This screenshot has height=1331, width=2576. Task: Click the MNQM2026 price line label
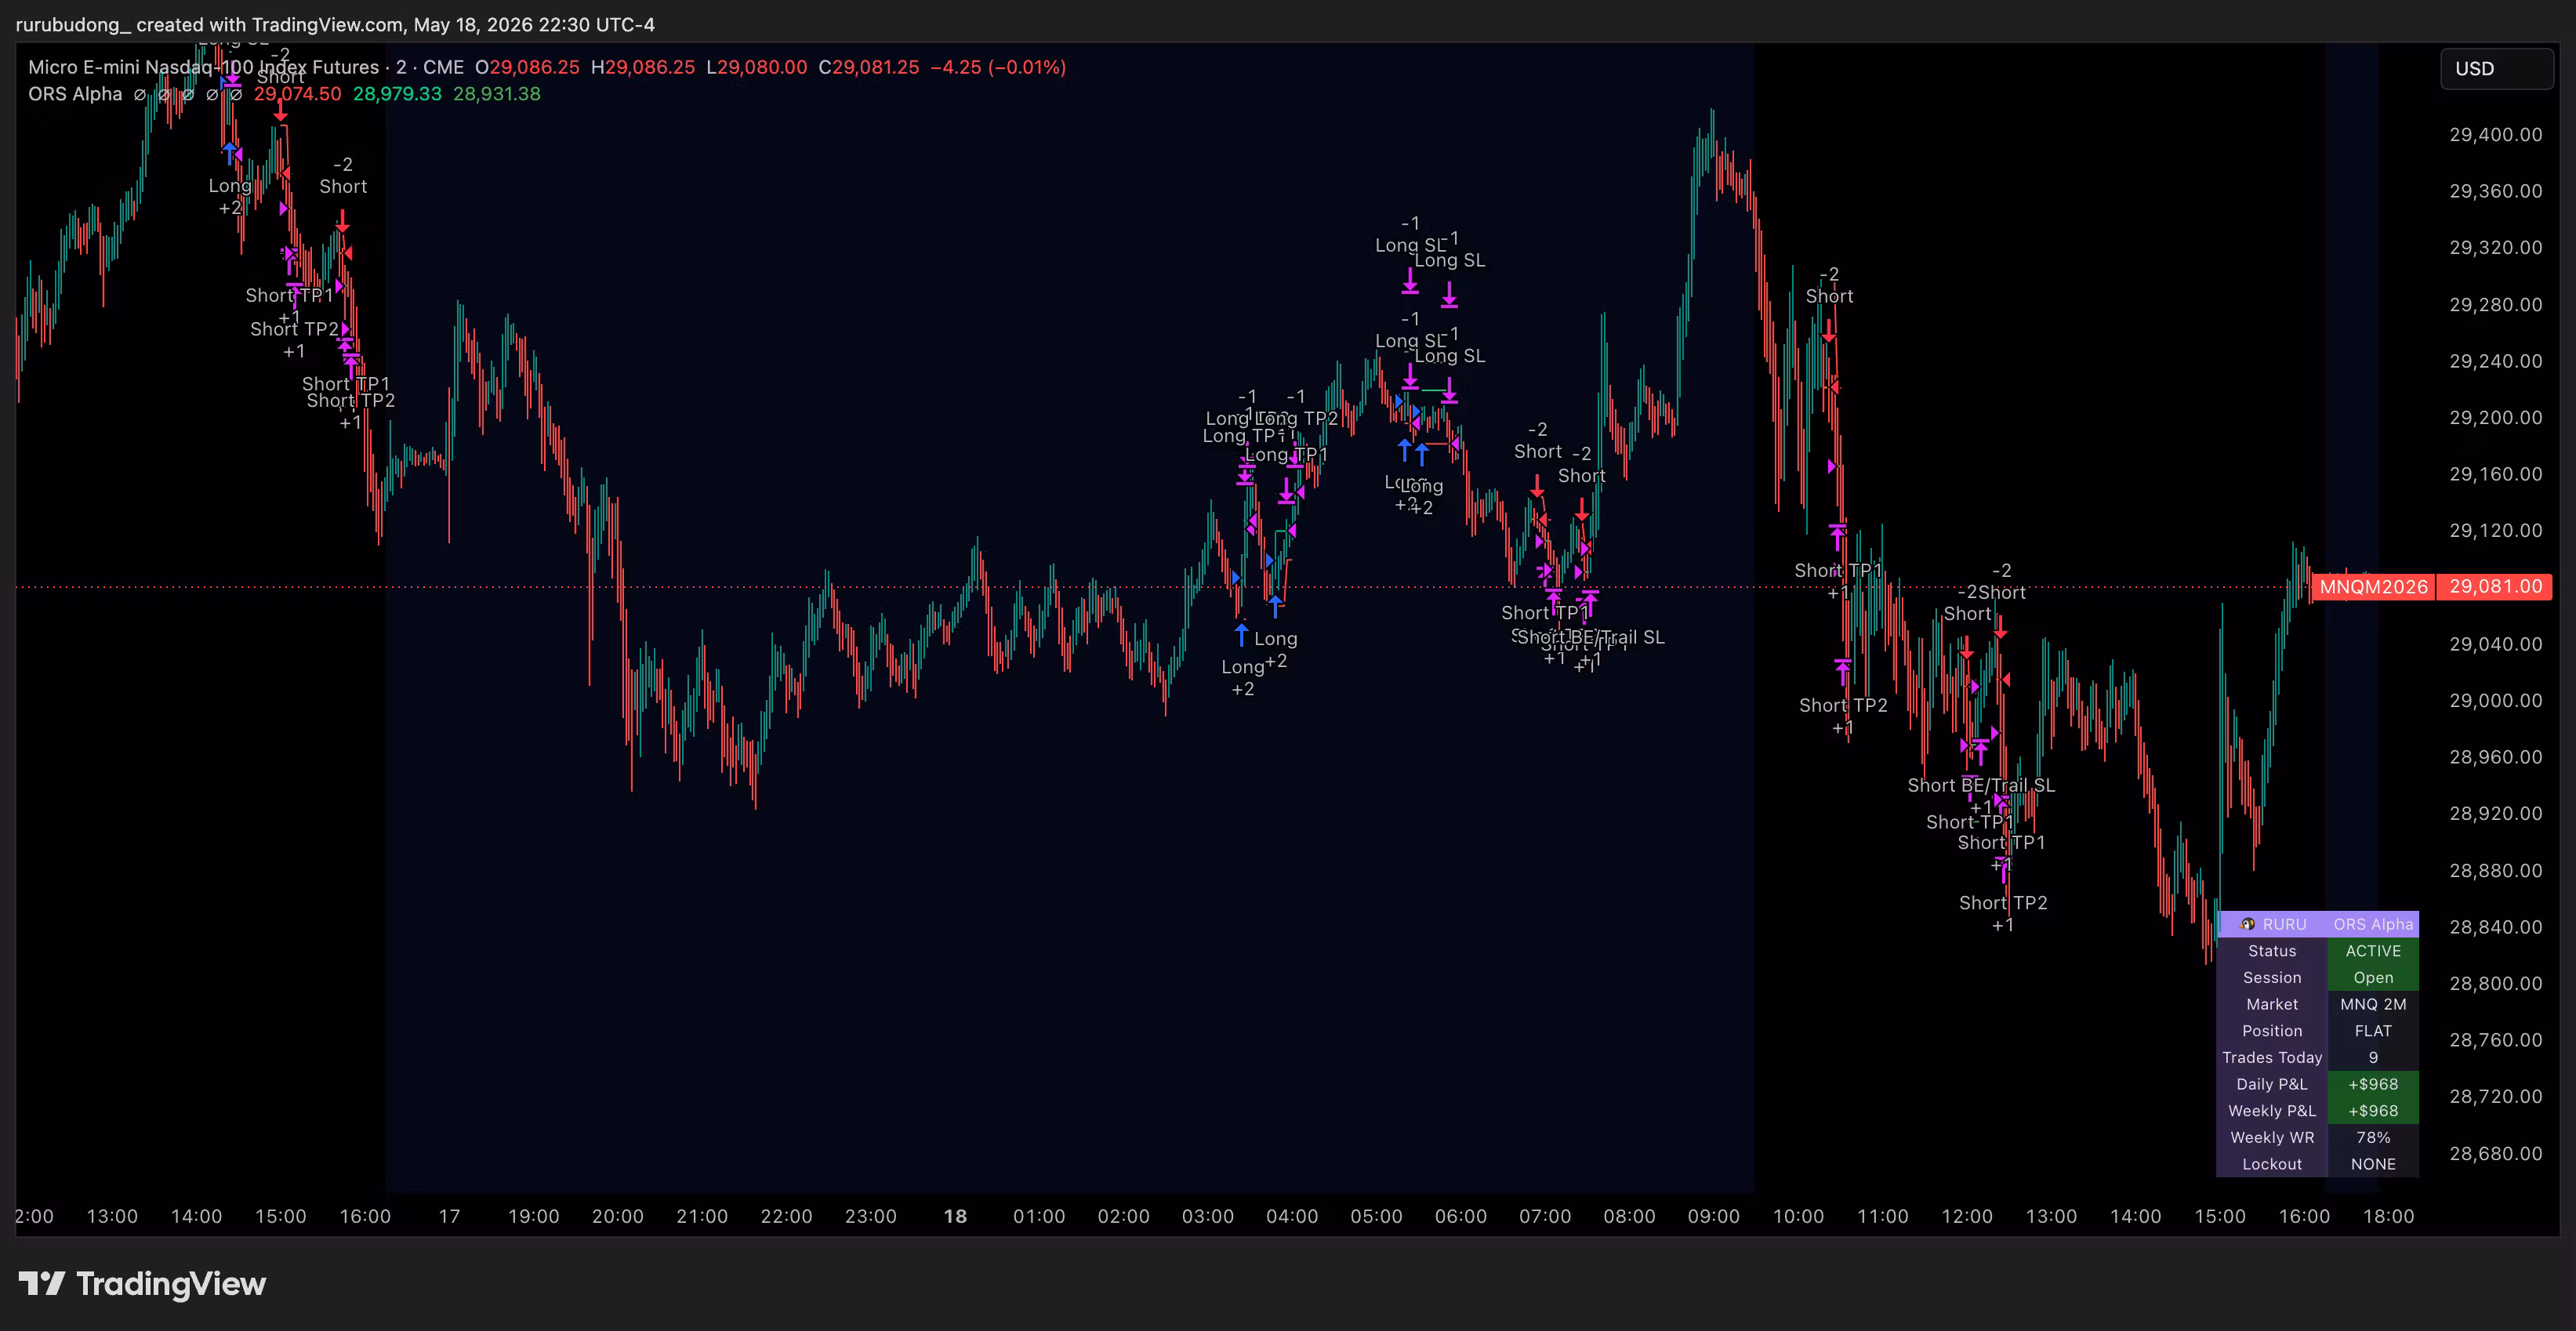pos(2373,587)
